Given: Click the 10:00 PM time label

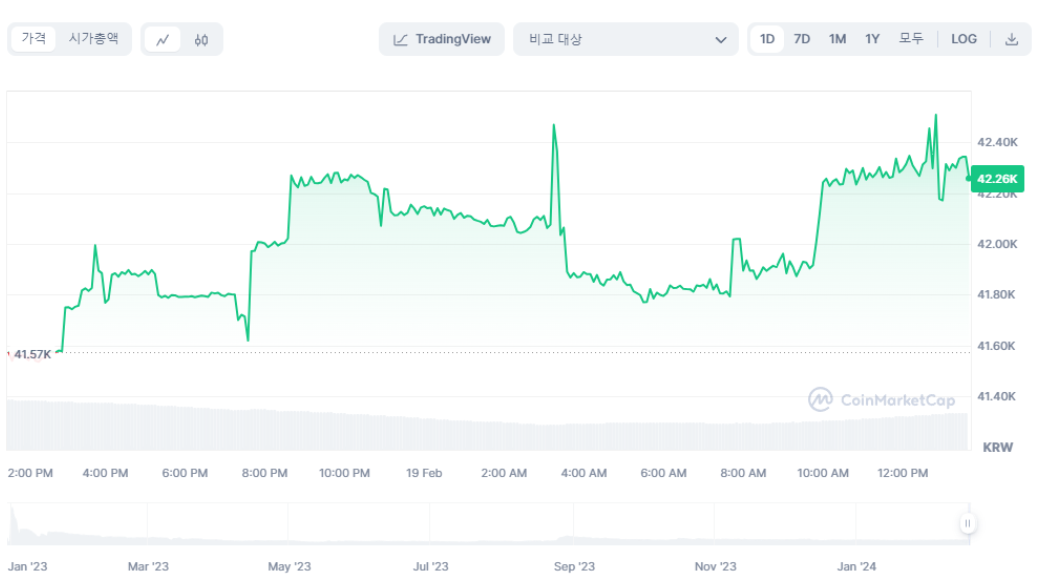Looking at the screenshot, I should click(x=344, y=473).
